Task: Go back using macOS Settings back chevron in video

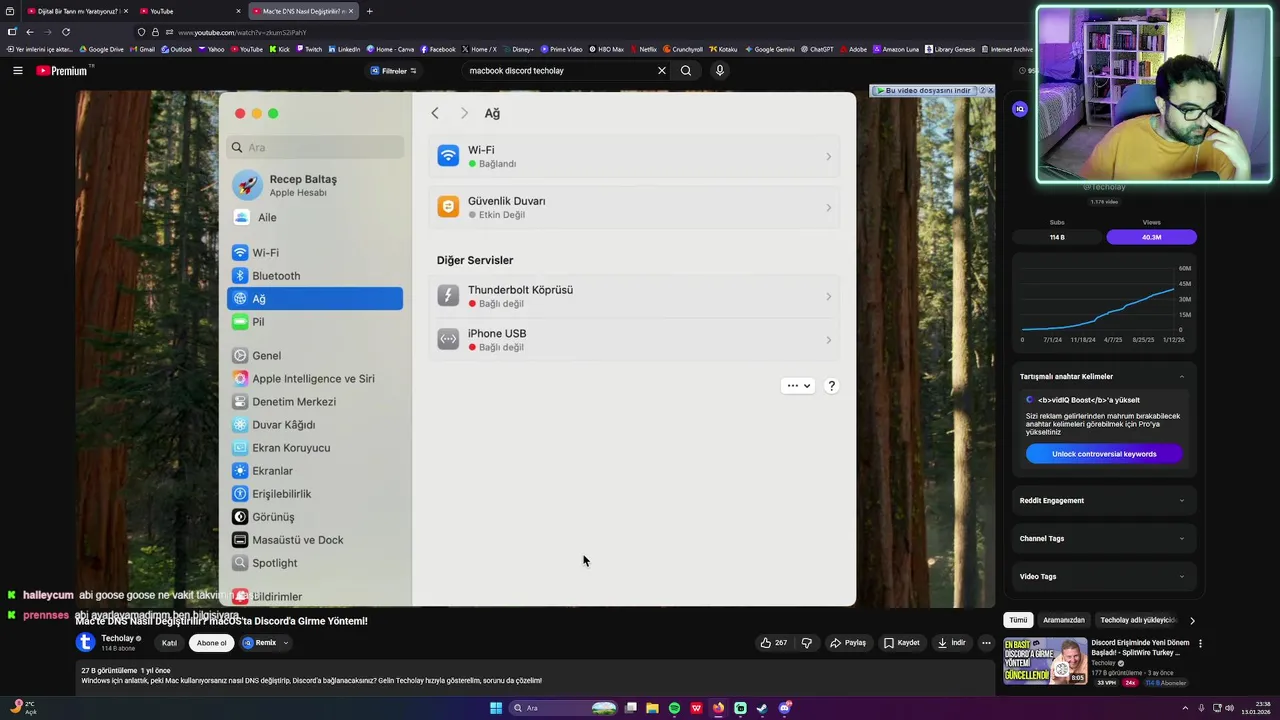Action: (435, 113)
